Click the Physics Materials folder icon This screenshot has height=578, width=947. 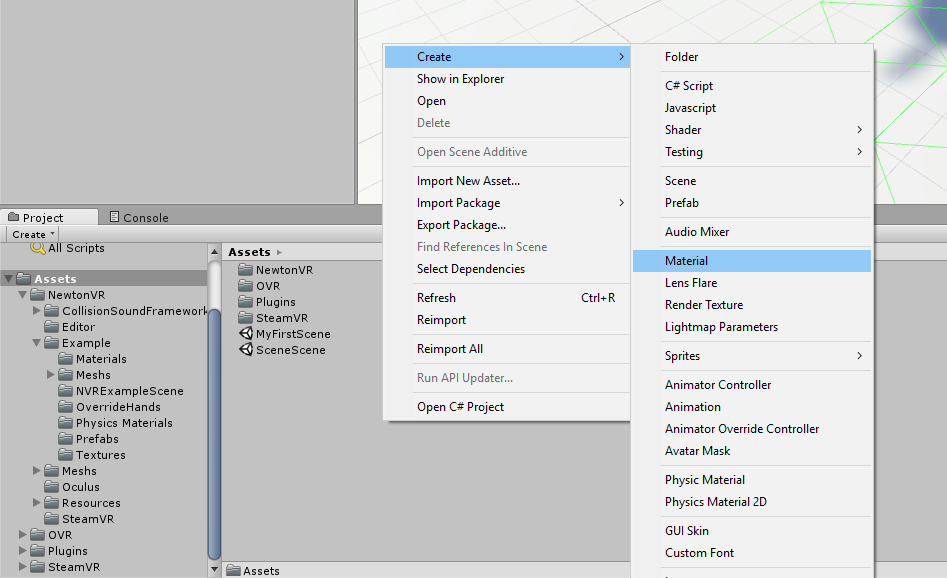pyautogui.click(x=65, y=422)
